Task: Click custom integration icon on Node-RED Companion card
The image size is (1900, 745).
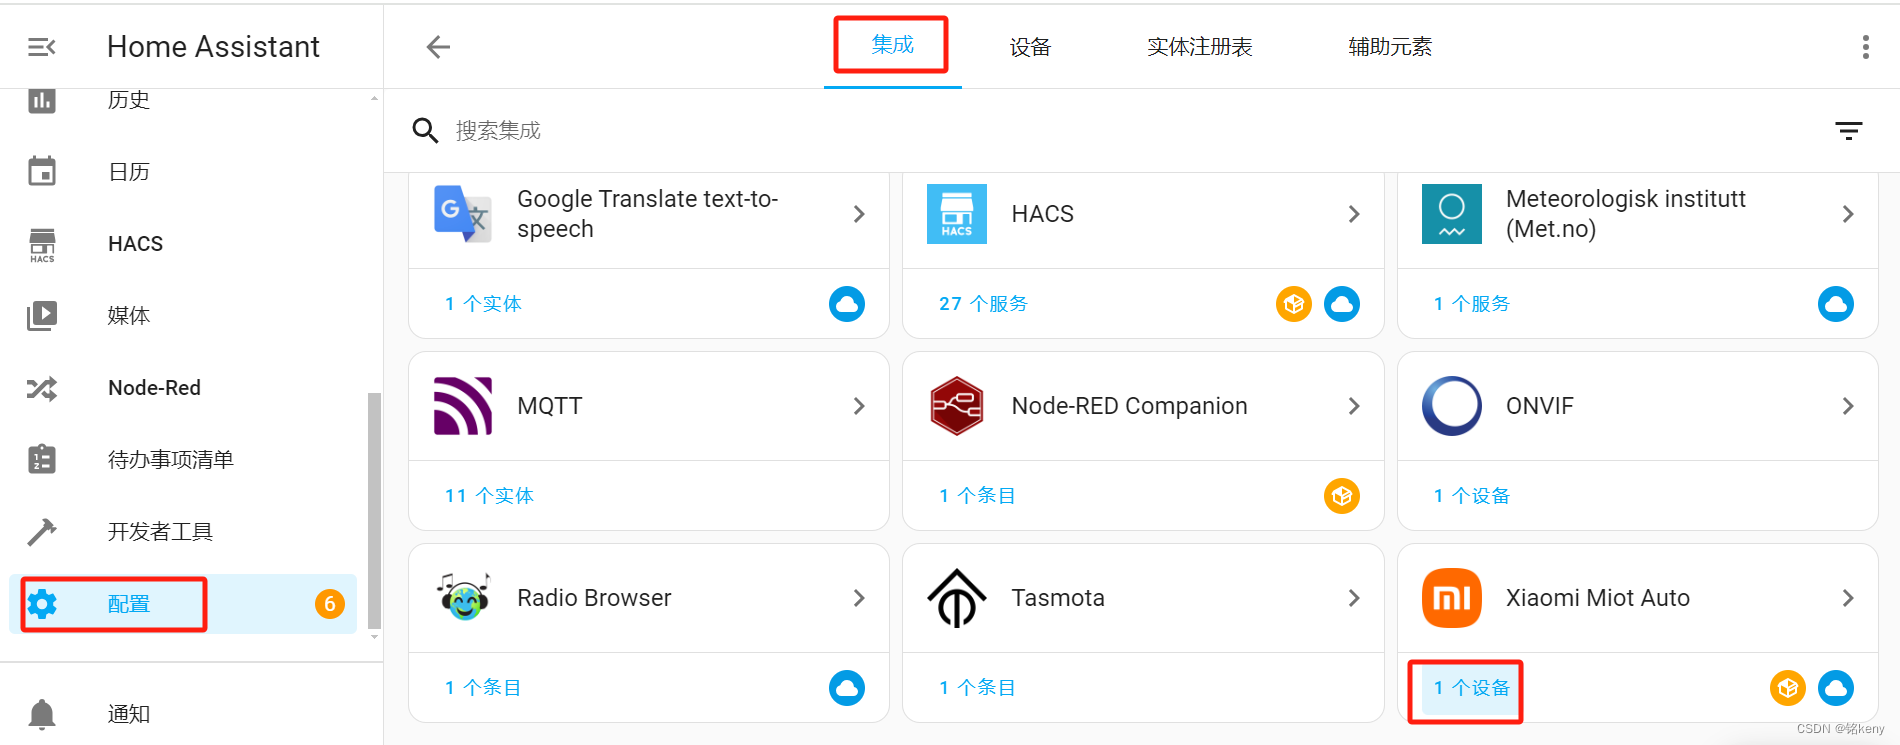Action: pyautogui.click(x=1342, y=496)
